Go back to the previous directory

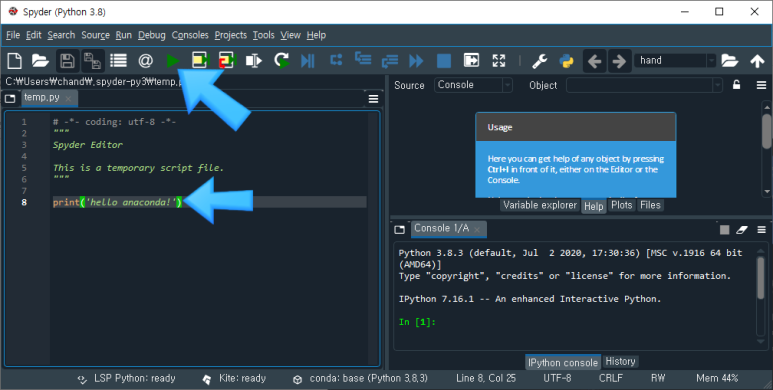[595, 61]
